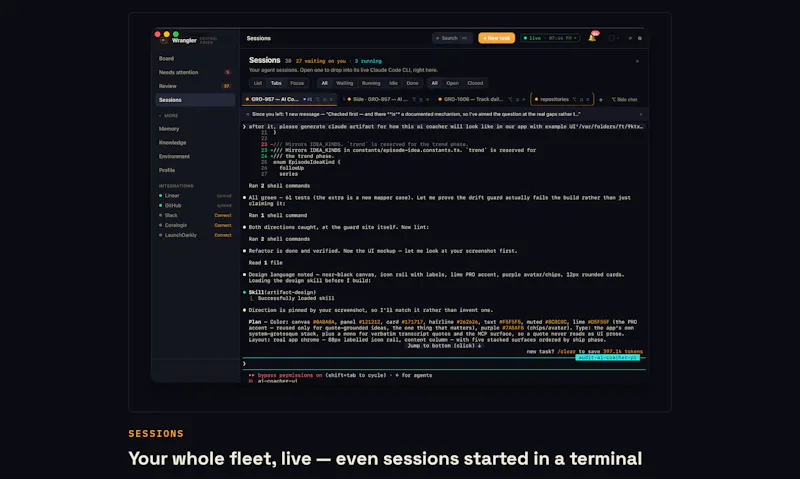Click the New task button
This screenshot has height=479, width=800.
496,38
